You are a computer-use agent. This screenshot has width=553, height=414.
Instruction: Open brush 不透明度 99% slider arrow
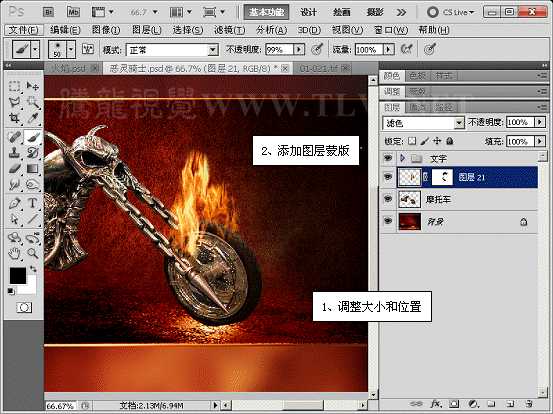(x=299, y=49)
